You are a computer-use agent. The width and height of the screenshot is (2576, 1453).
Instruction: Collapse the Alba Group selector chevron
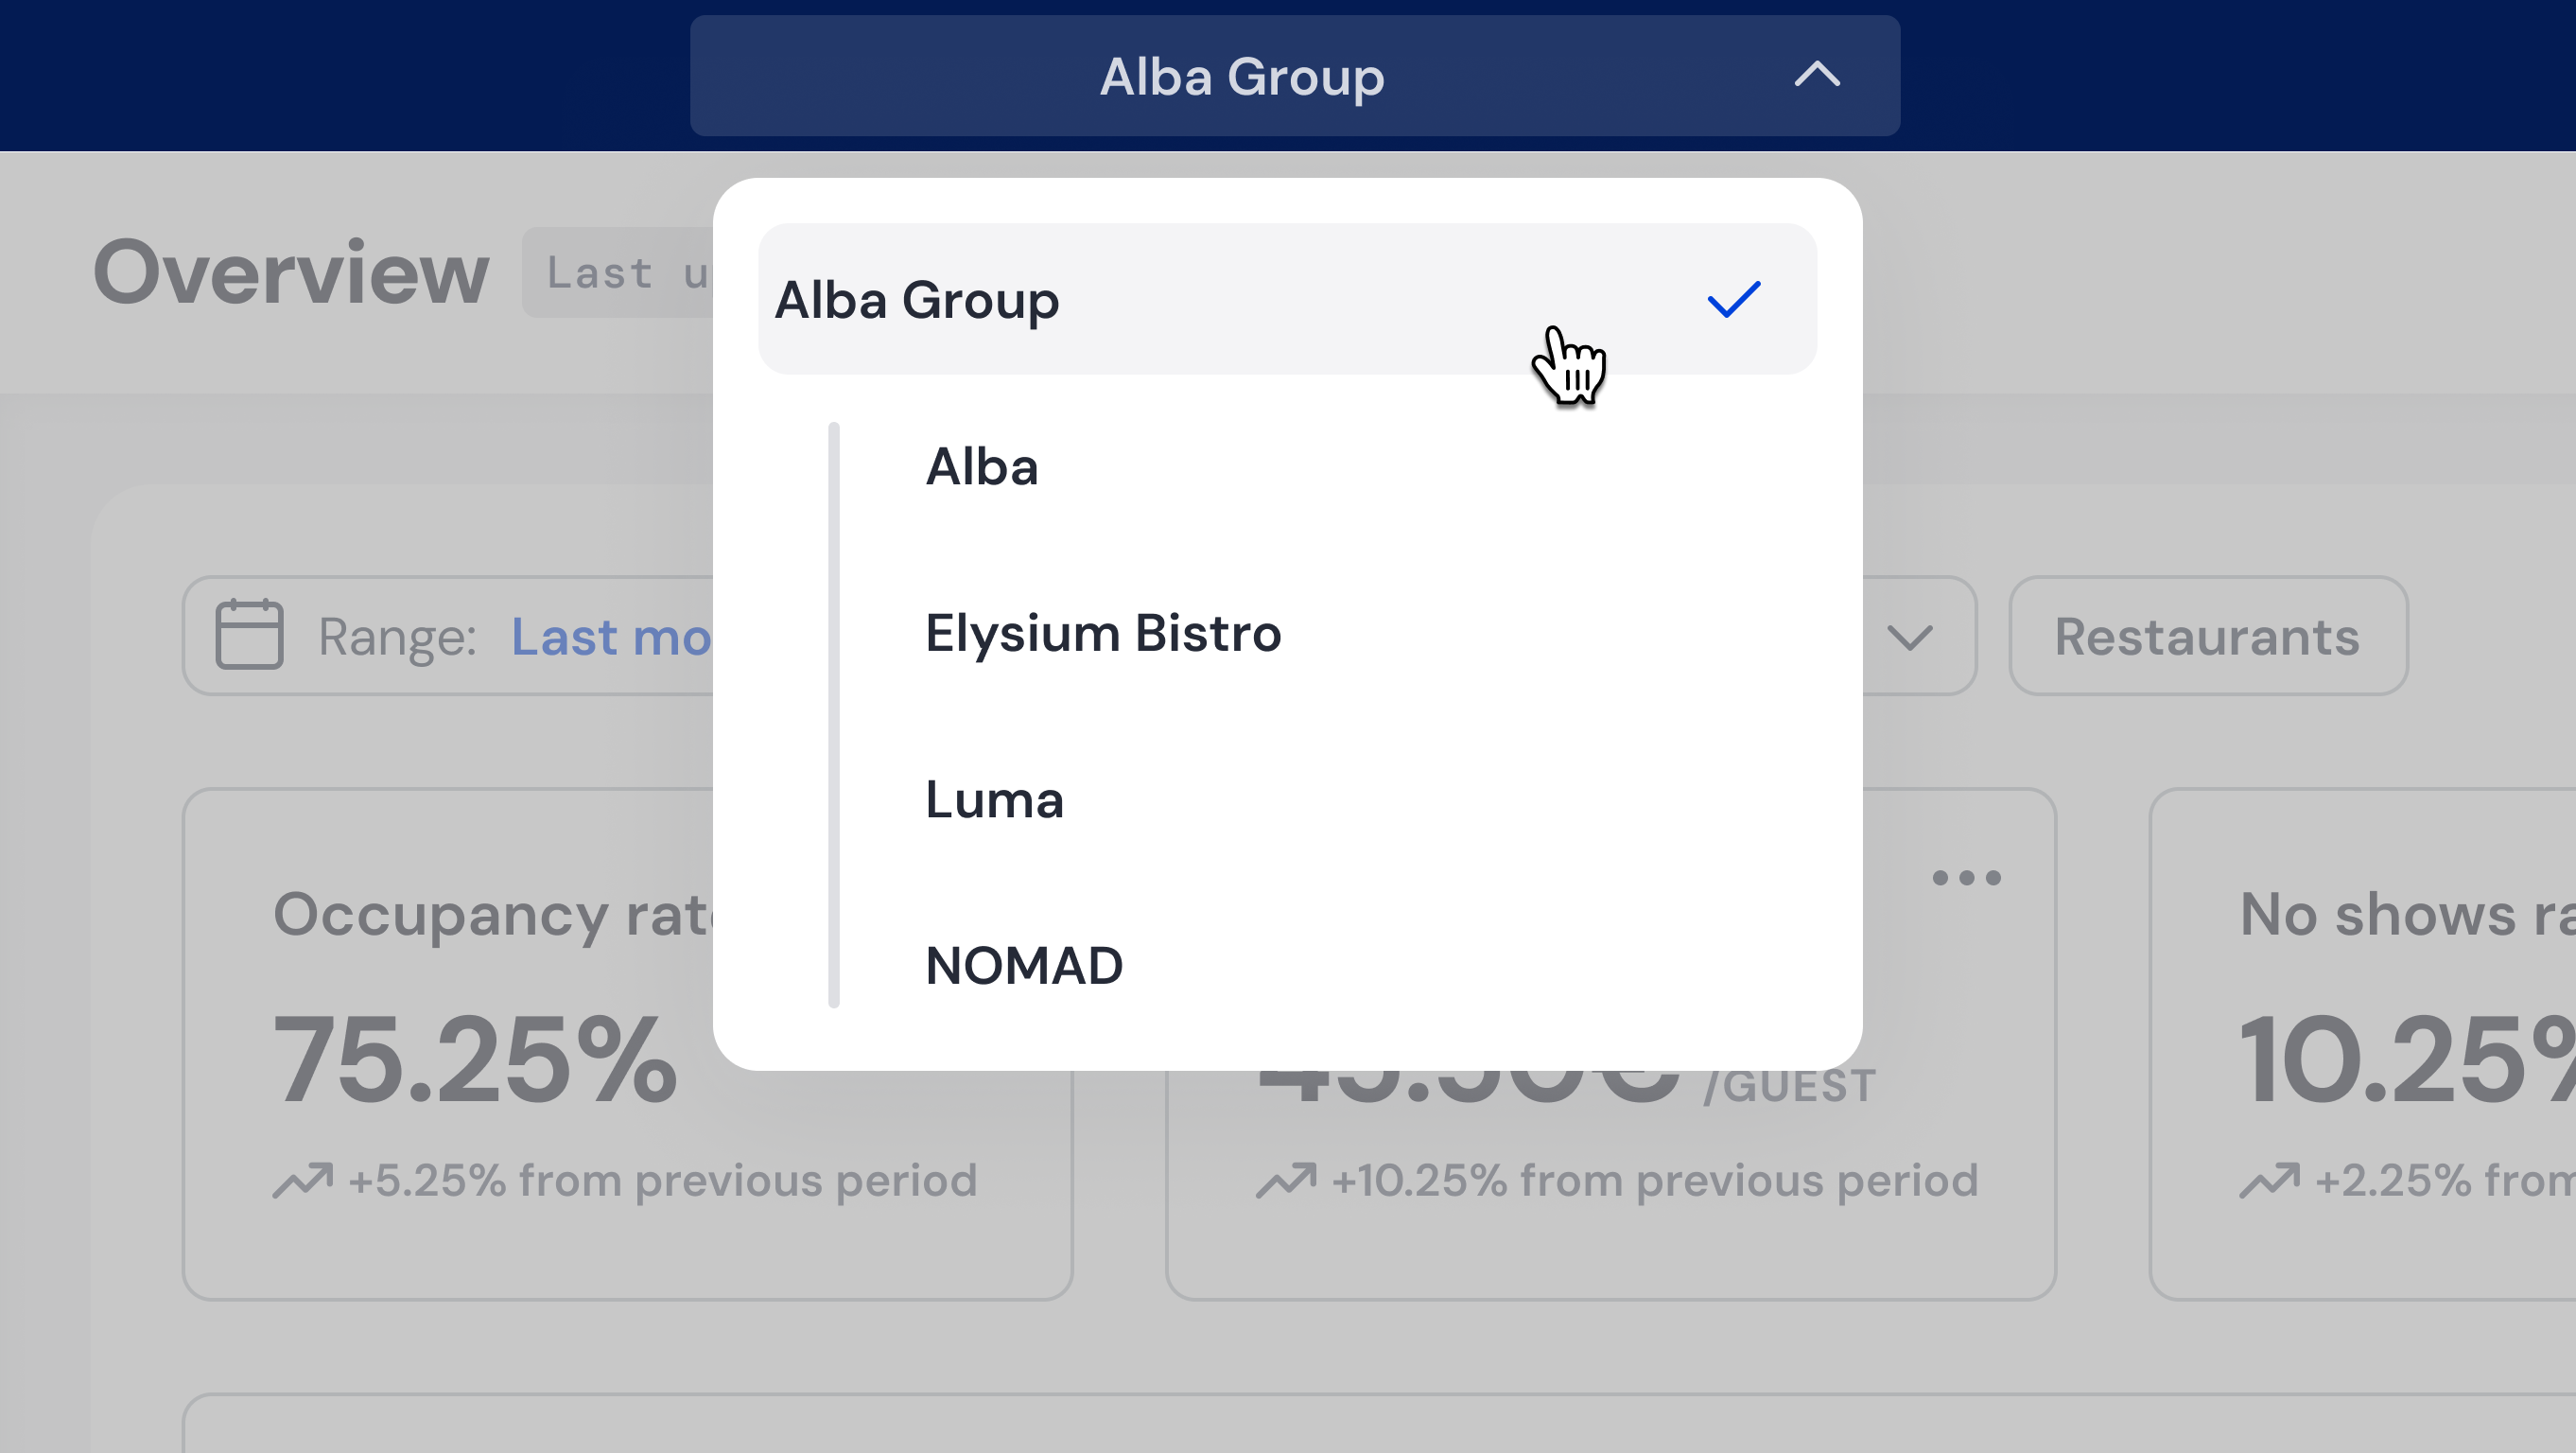[x=1816, y=75]
